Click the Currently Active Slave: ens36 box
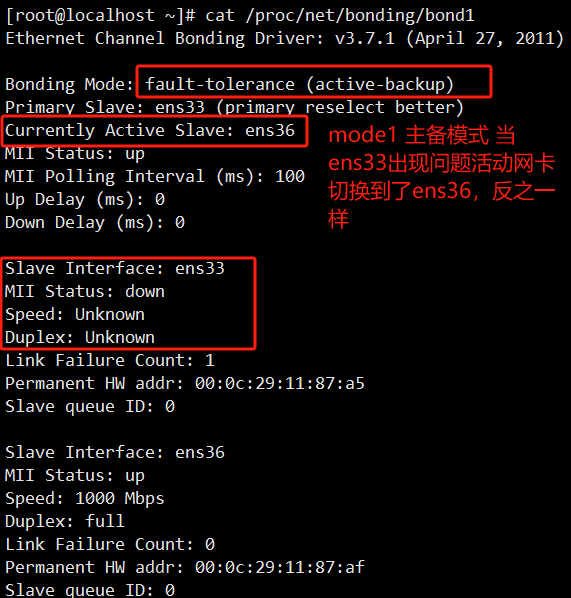 coord(154,131)
